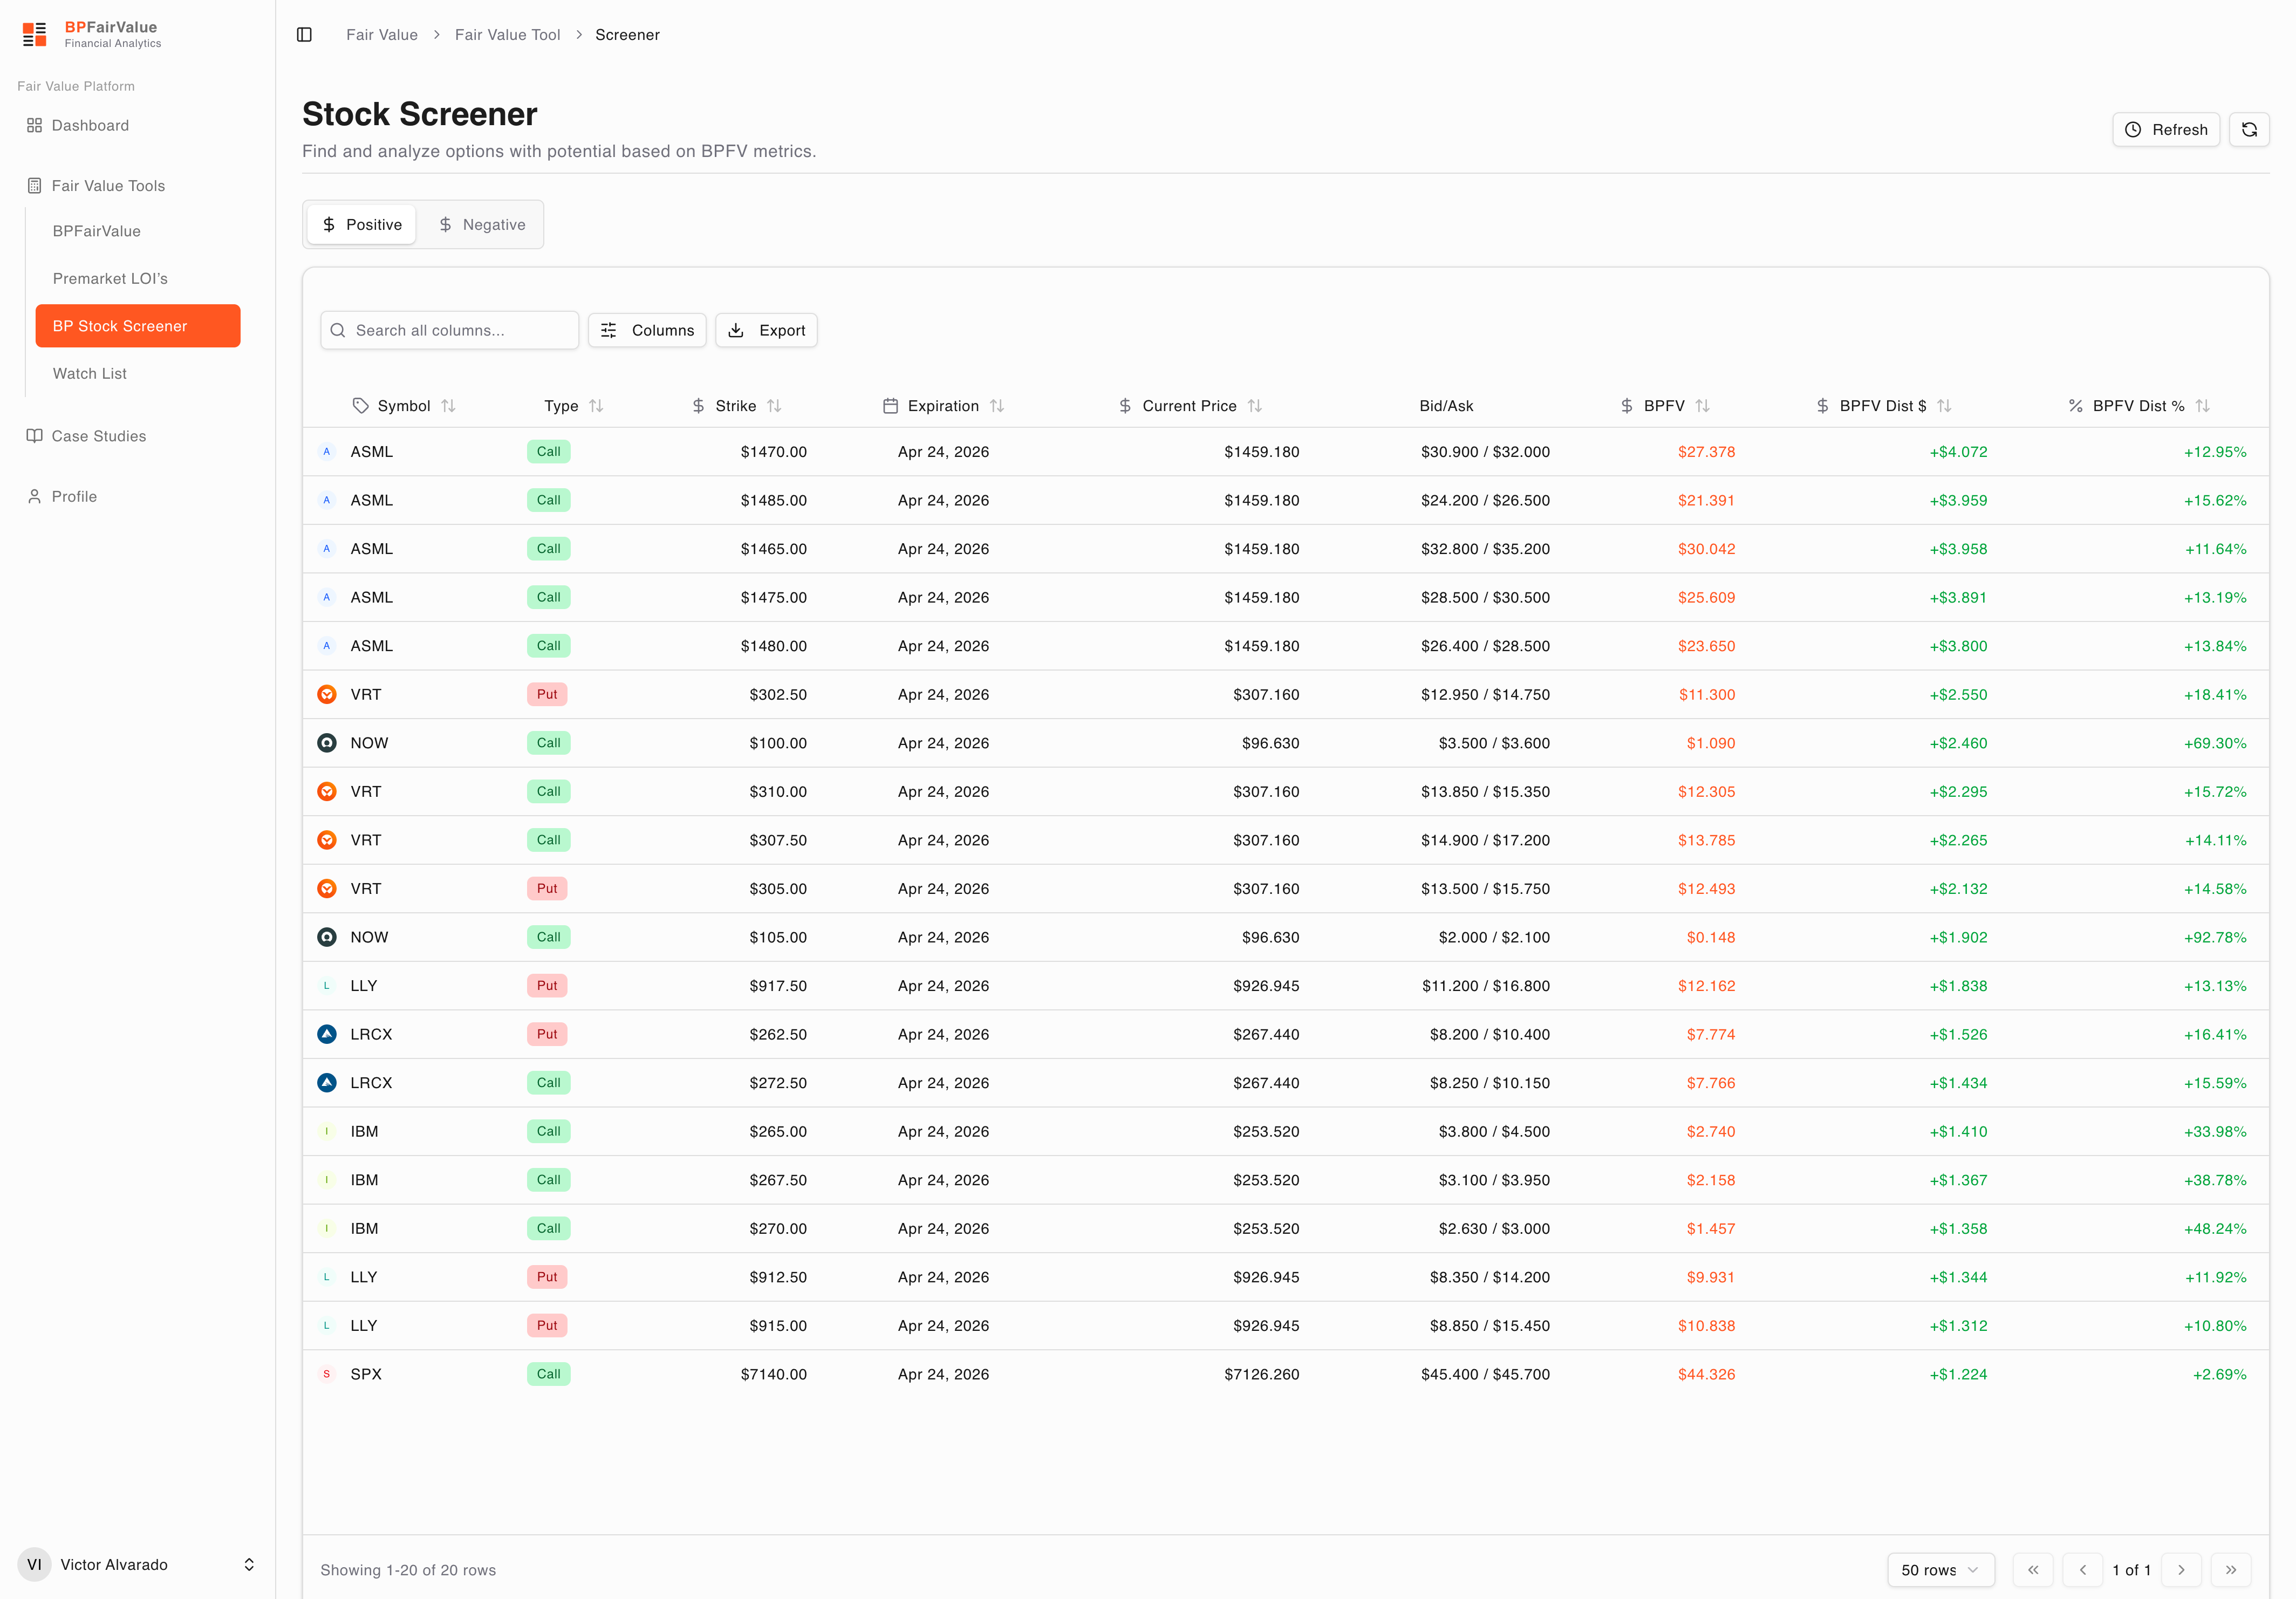Image resolution: width=2296 pixels, height=1599 pixels.
Task: Click the +92.78% value
Action: (2215, 938)
